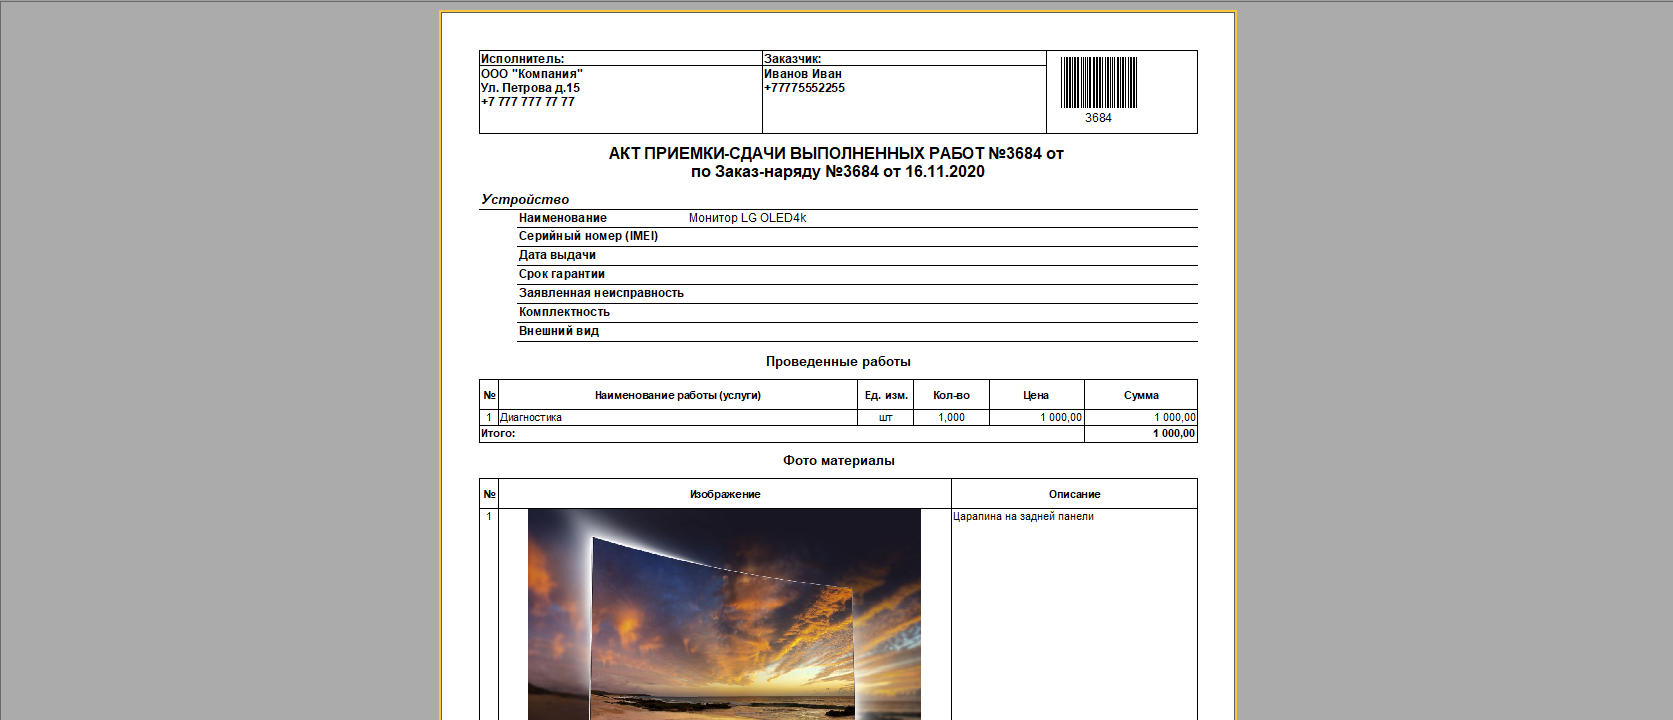Click phone number '+7 777 777 77 77'
This screenshot has height=720, width=1673.
(x=528, y=102)
